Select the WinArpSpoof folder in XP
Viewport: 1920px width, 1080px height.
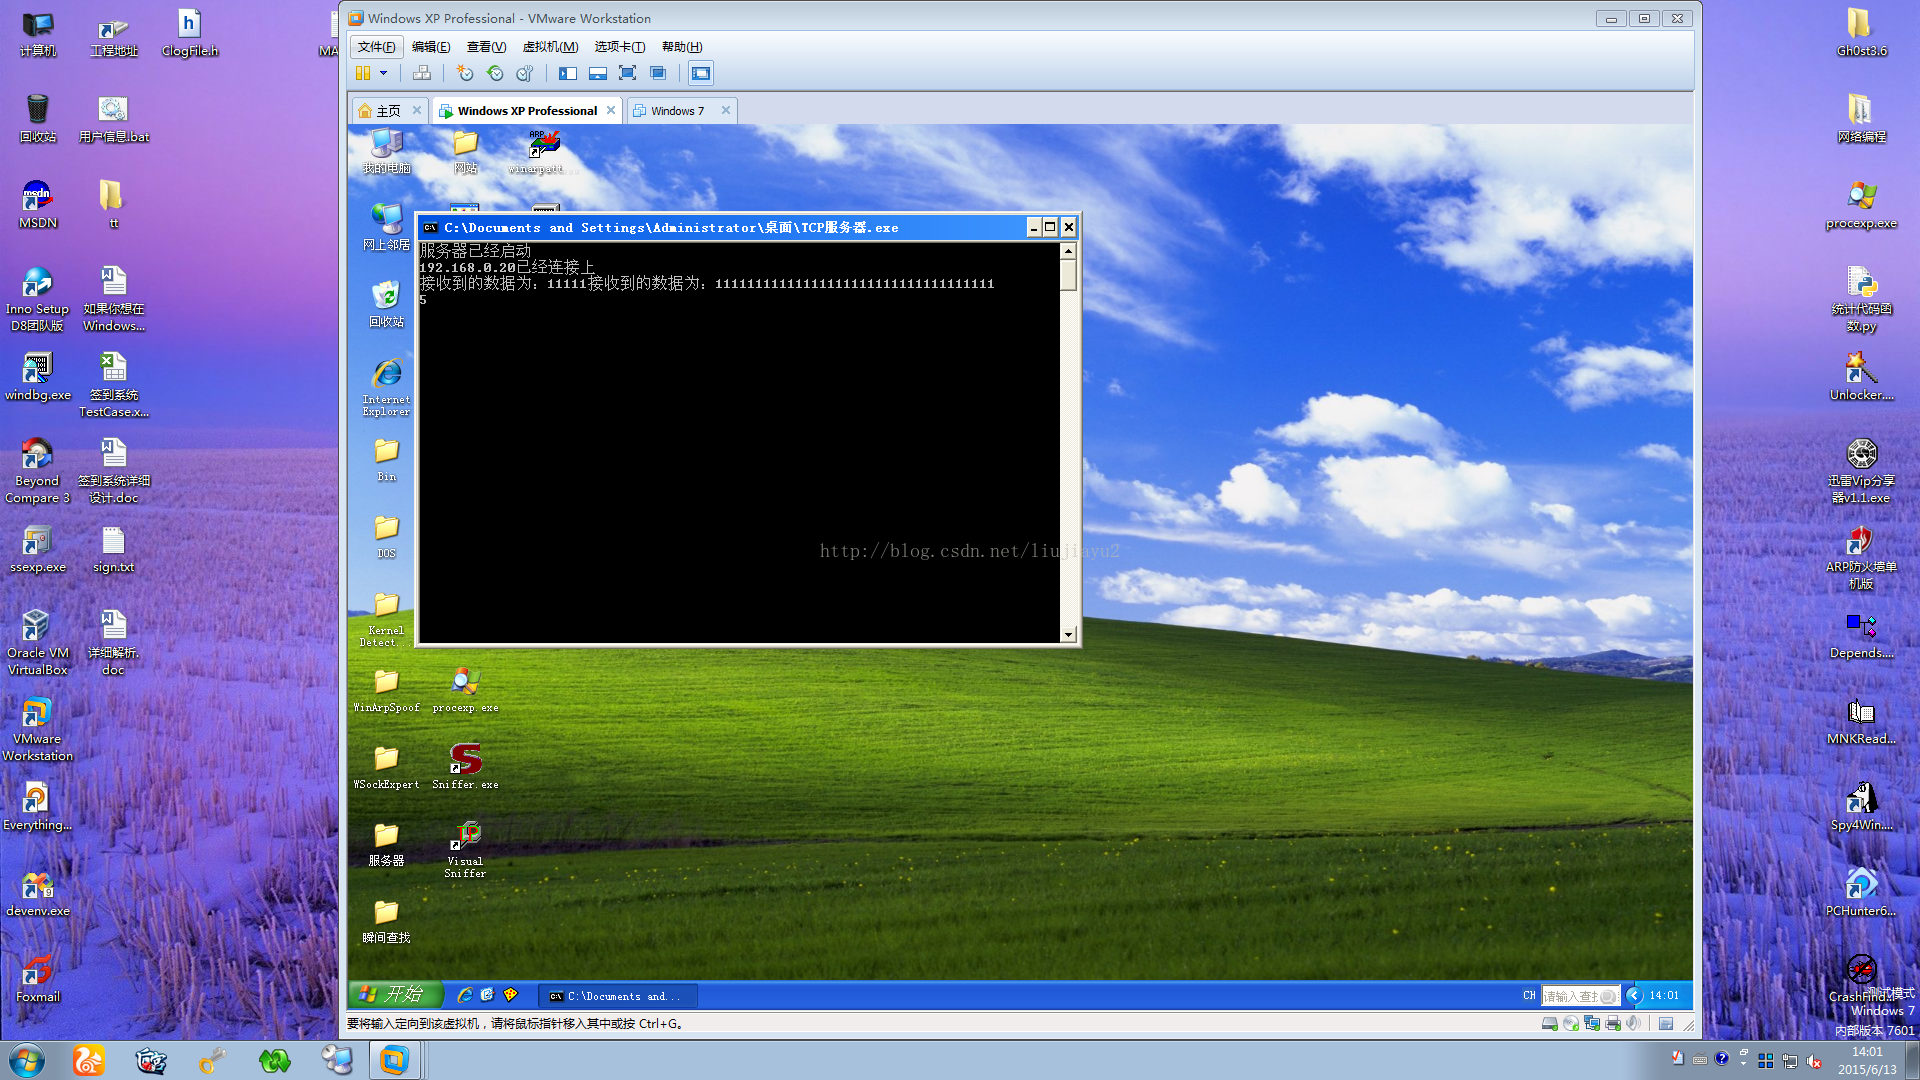coord(386,690)
